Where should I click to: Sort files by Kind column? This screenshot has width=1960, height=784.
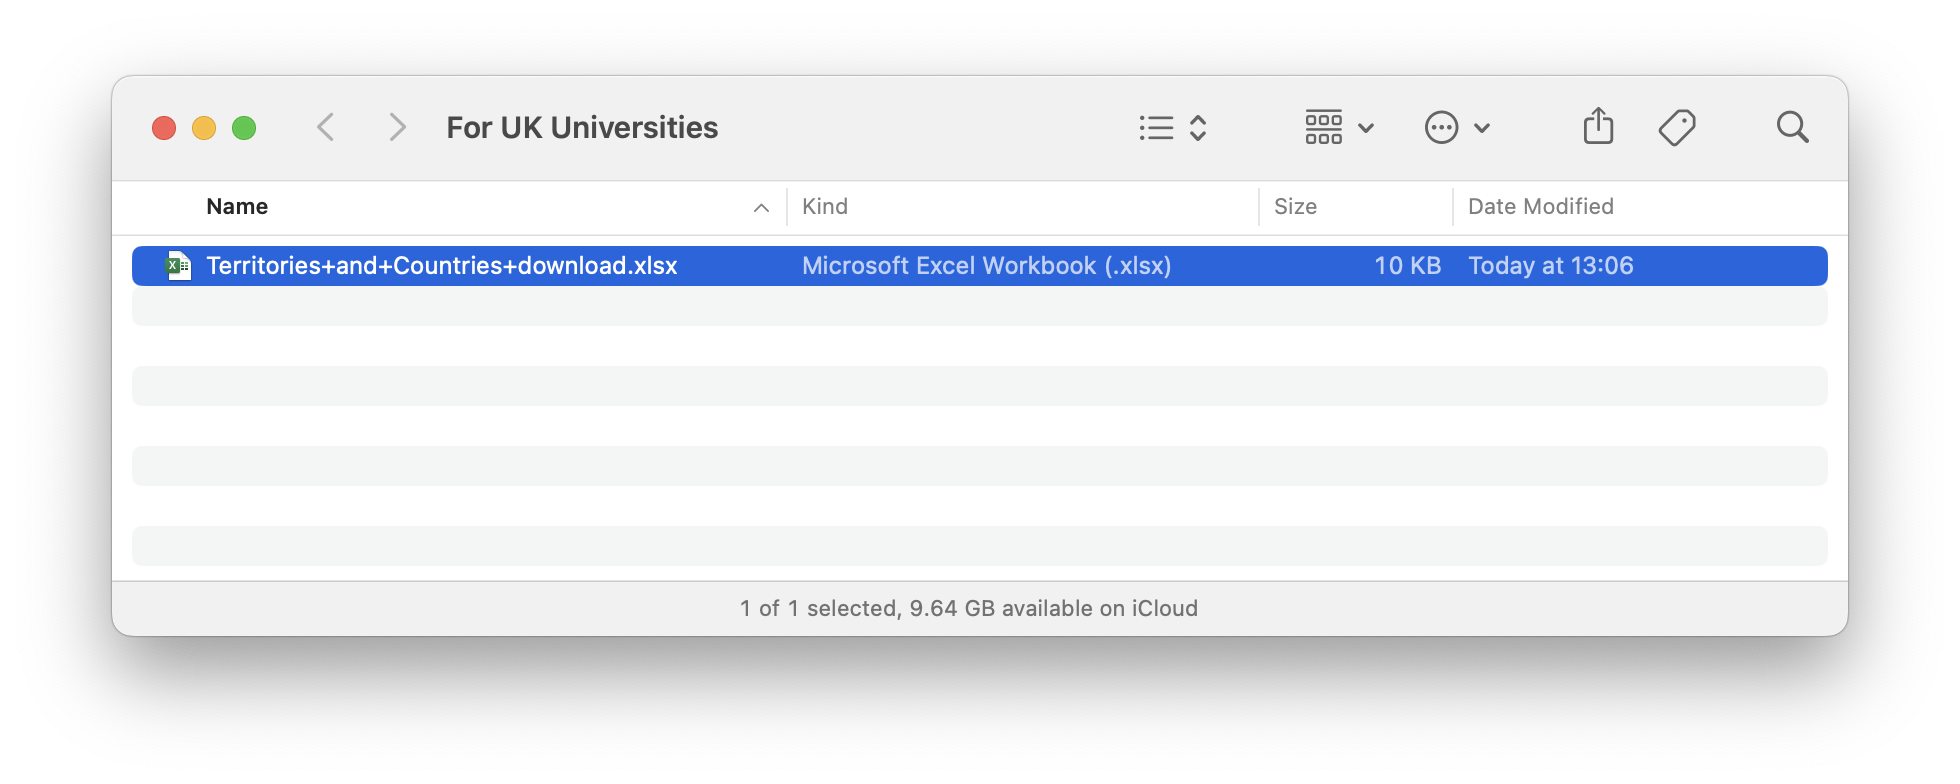(x=825, y=207)
